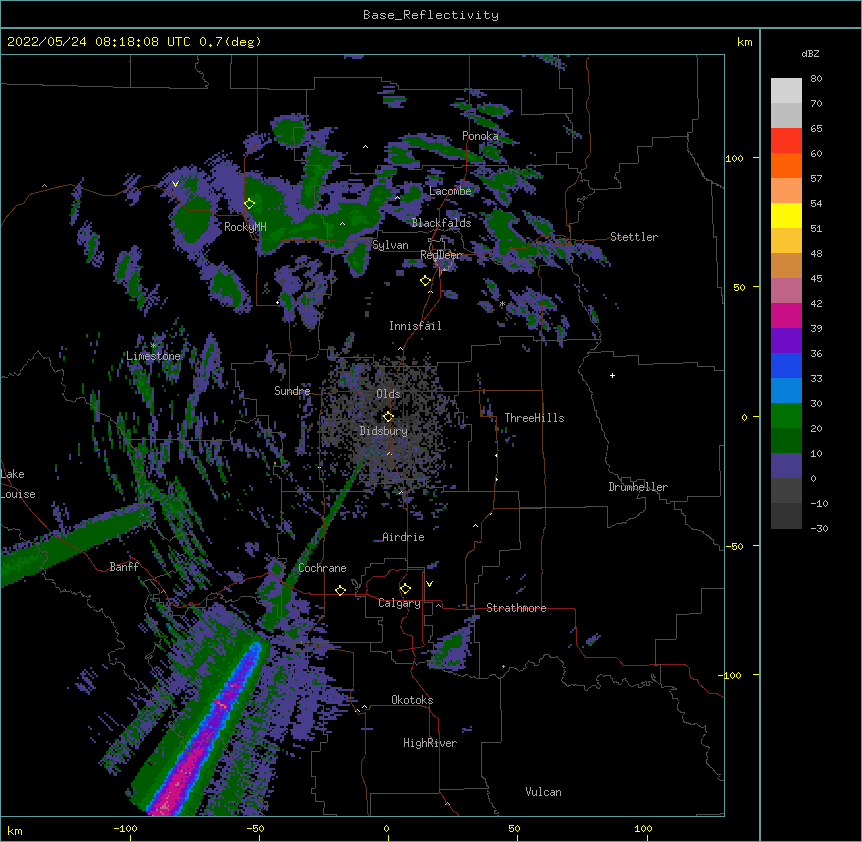Click the 100 tick on right axis

[734, 158]
